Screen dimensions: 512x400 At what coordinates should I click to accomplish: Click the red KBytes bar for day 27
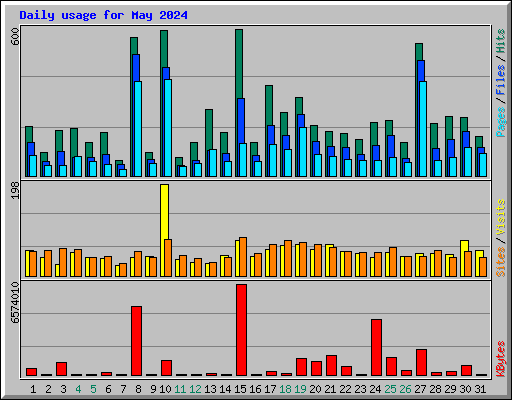coord(422,363)
